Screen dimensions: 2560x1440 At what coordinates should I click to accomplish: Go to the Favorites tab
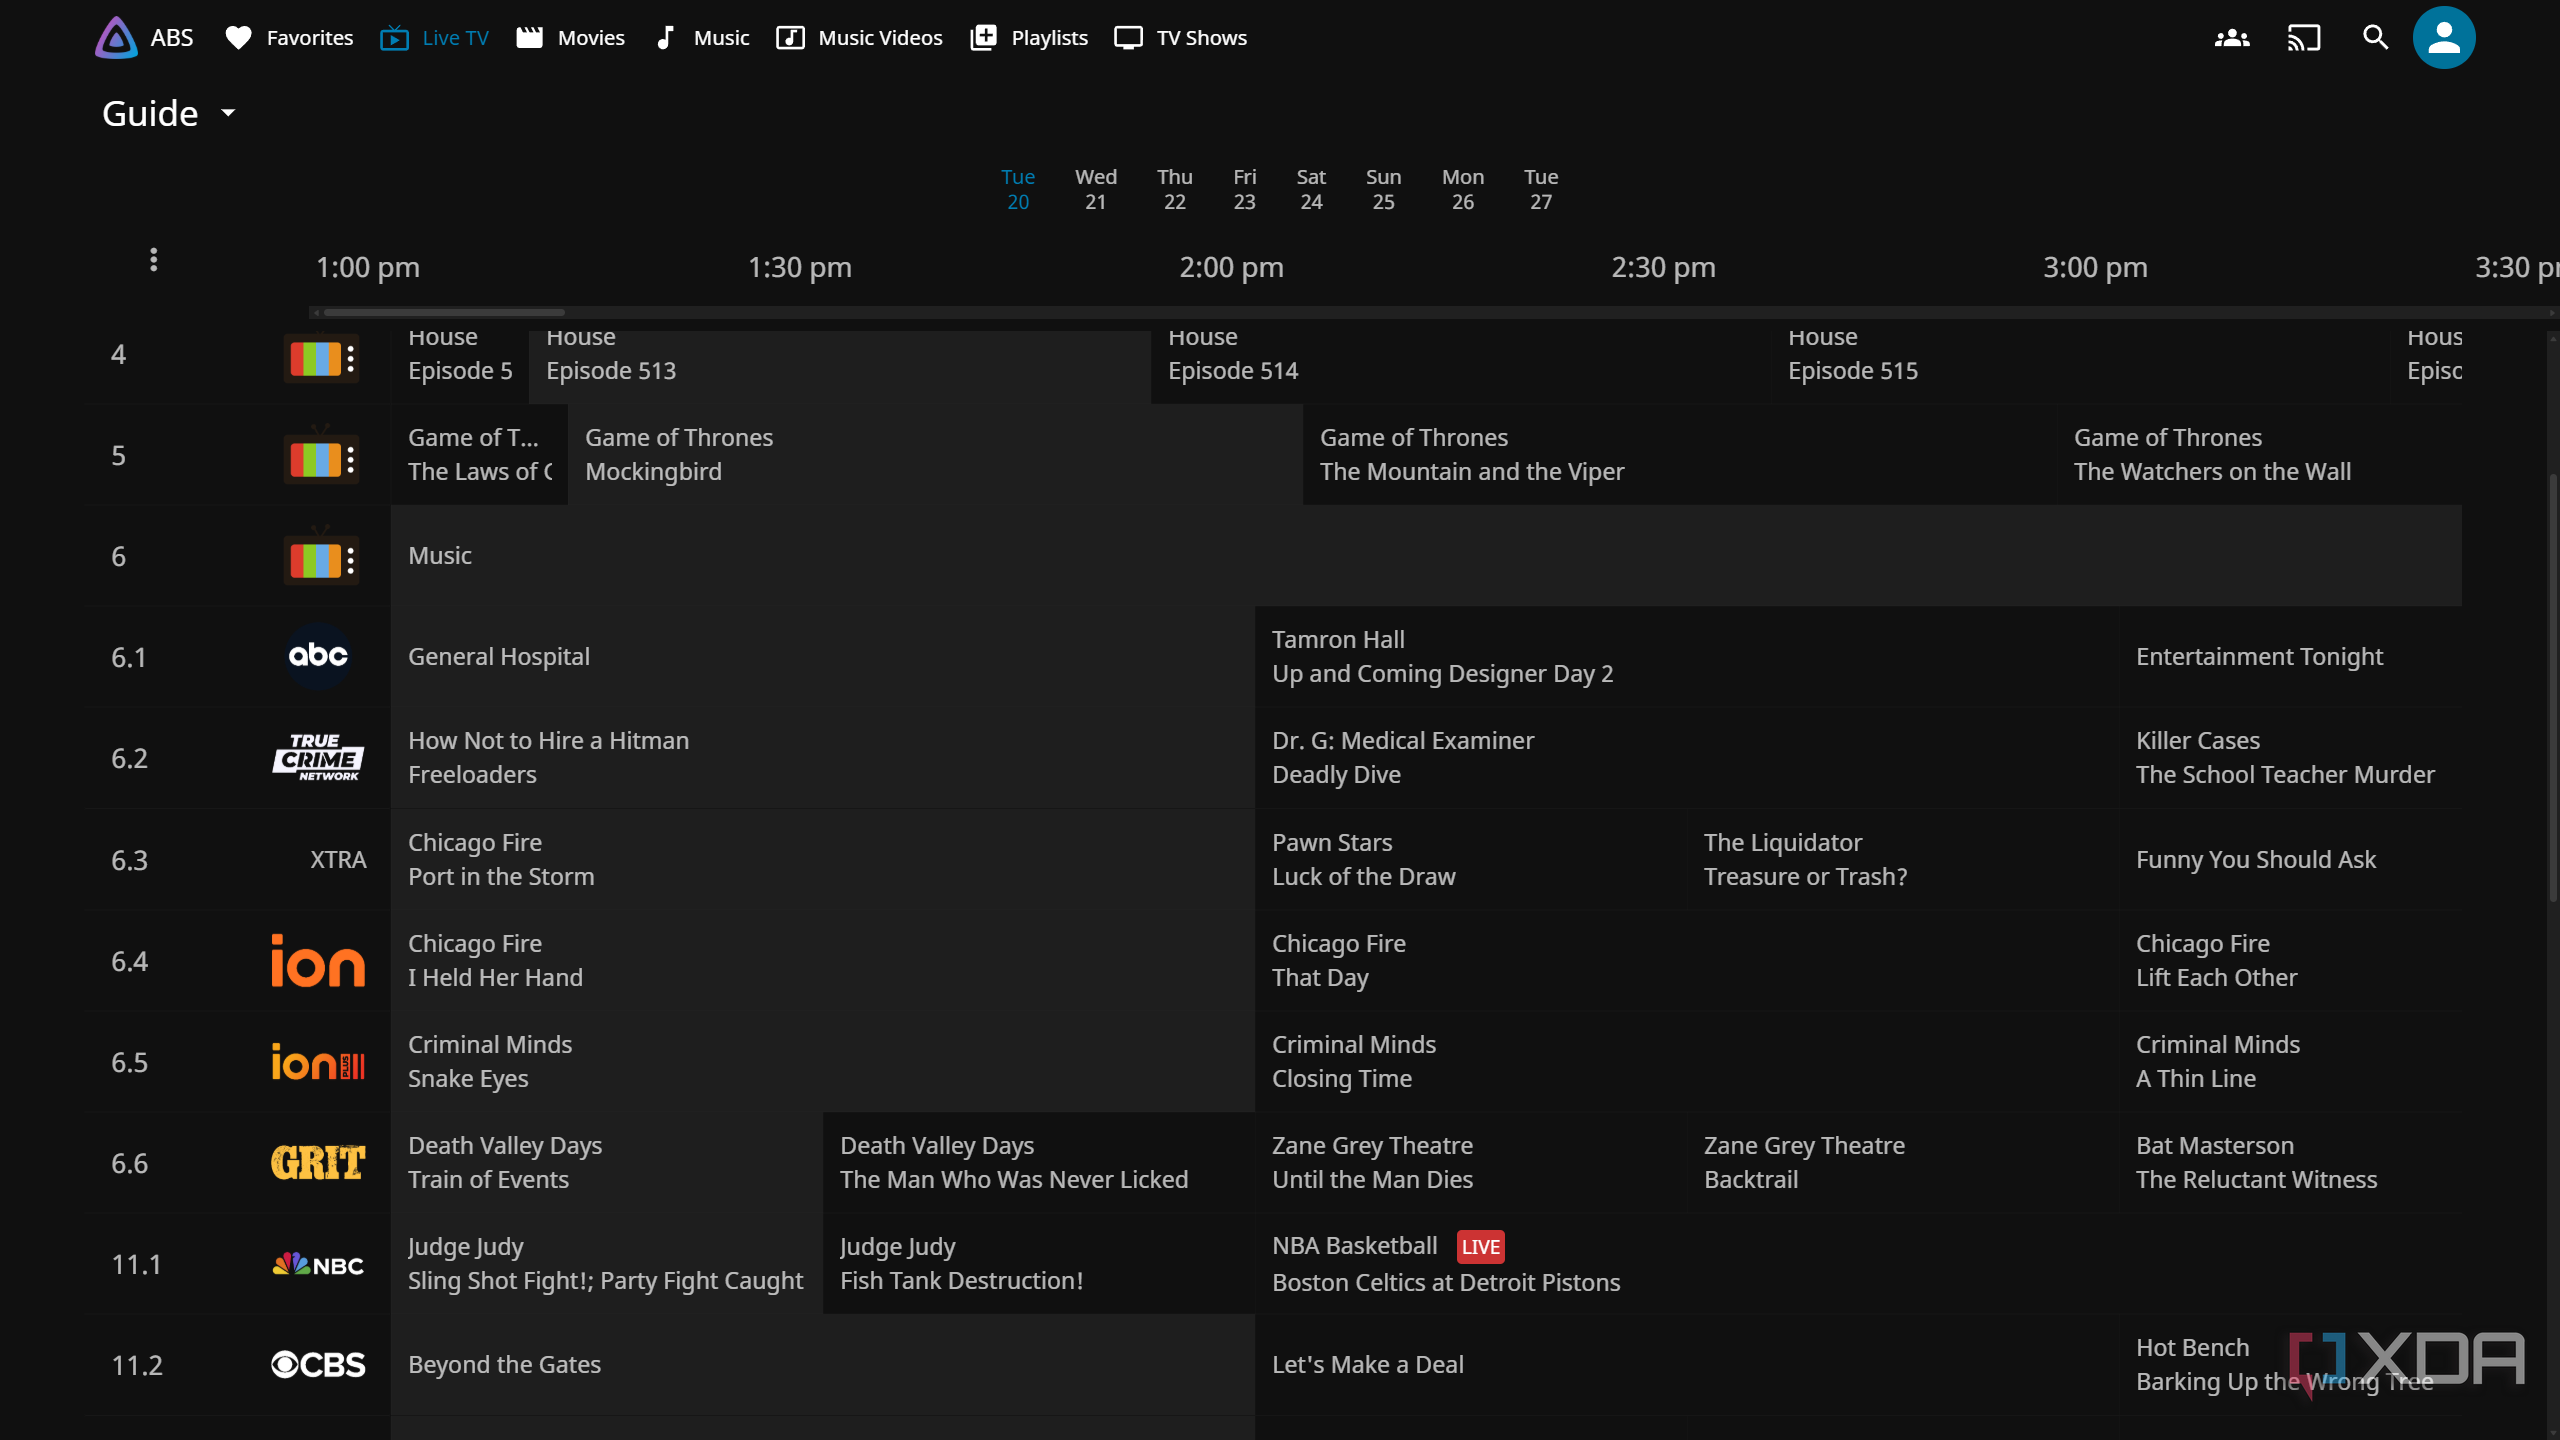289,38
